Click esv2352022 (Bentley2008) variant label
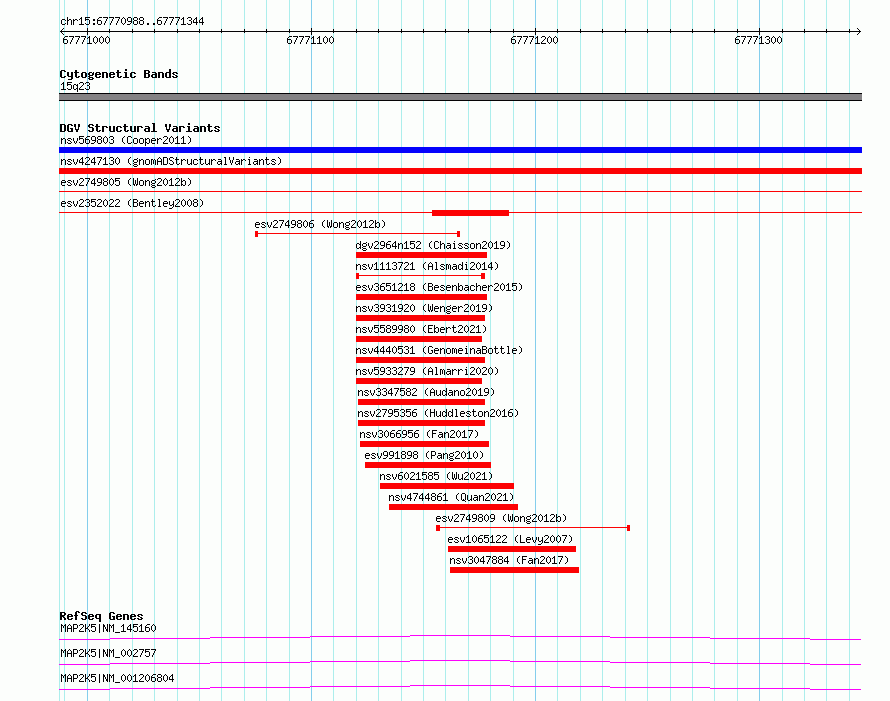Image resolution: width=890 pixels, height=701 pixels. (x=132, y=203)
